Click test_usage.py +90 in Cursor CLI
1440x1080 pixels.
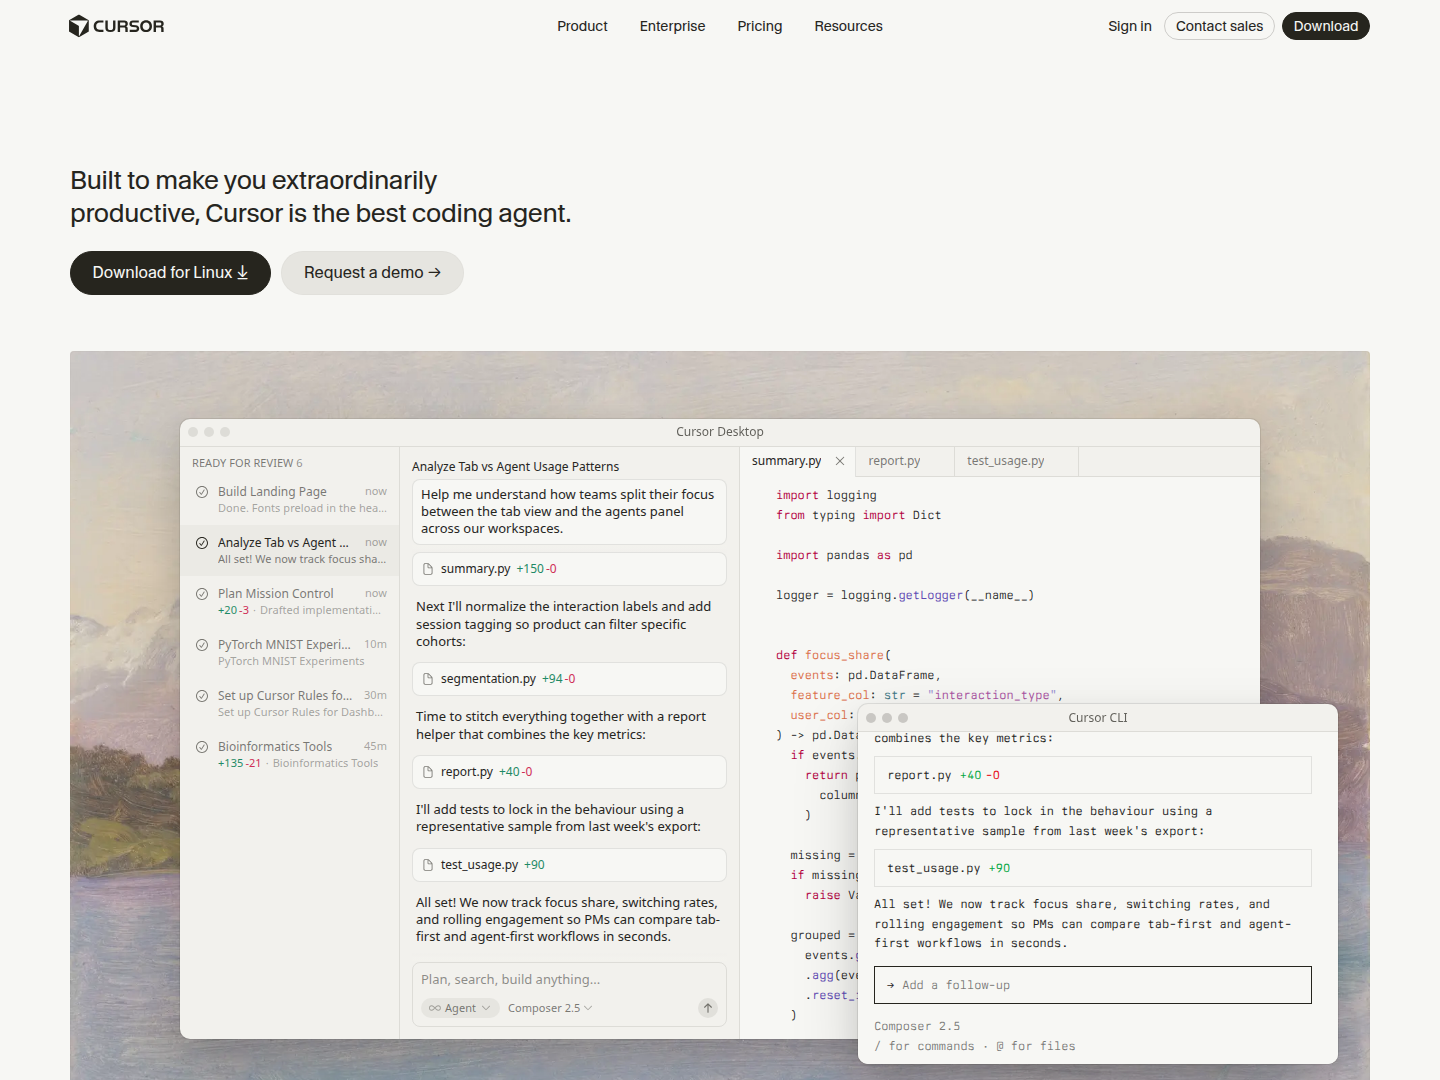click(x=1092, y=868)
